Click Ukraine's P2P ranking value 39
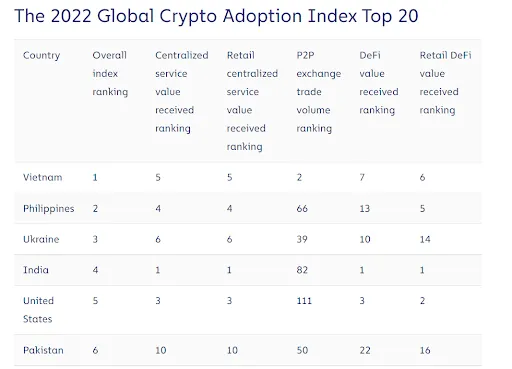The height and width of the screenshot is (369, 512). pos(302,239)
